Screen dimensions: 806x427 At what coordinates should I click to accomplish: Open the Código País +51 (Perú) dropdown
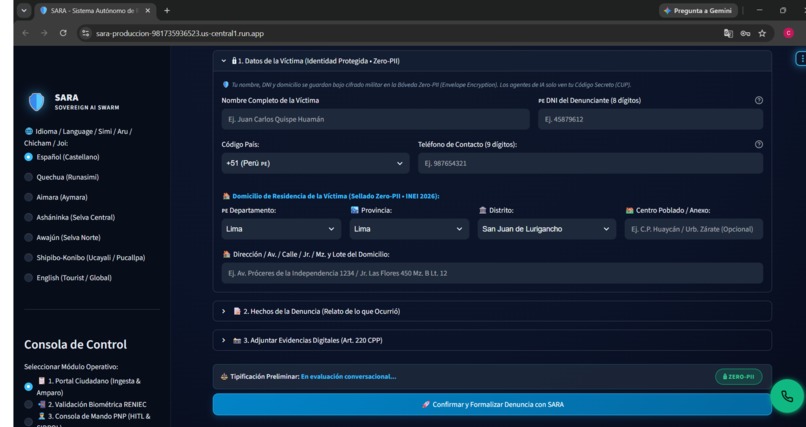(x=315, y=163)
